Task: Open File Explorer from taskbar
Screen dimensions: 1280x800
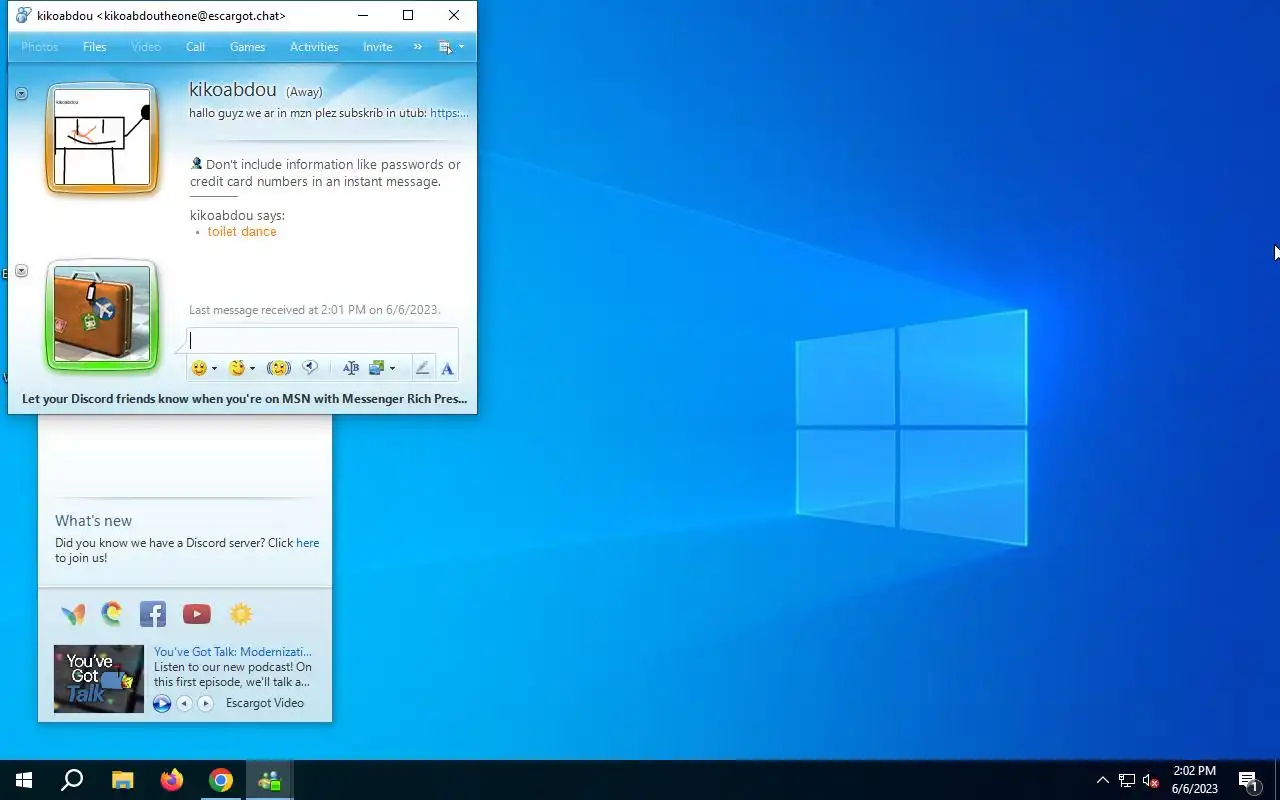Action: click(x=122, y=780)
